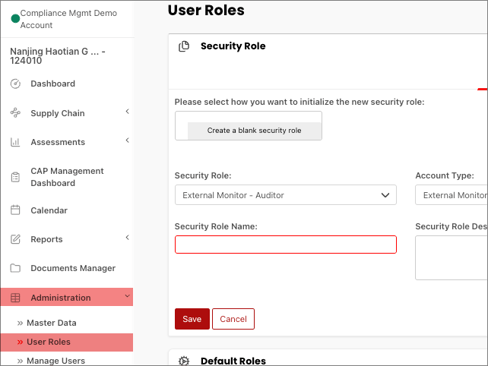
Task: Click Create a blank security role
Action: pos(254,130)
